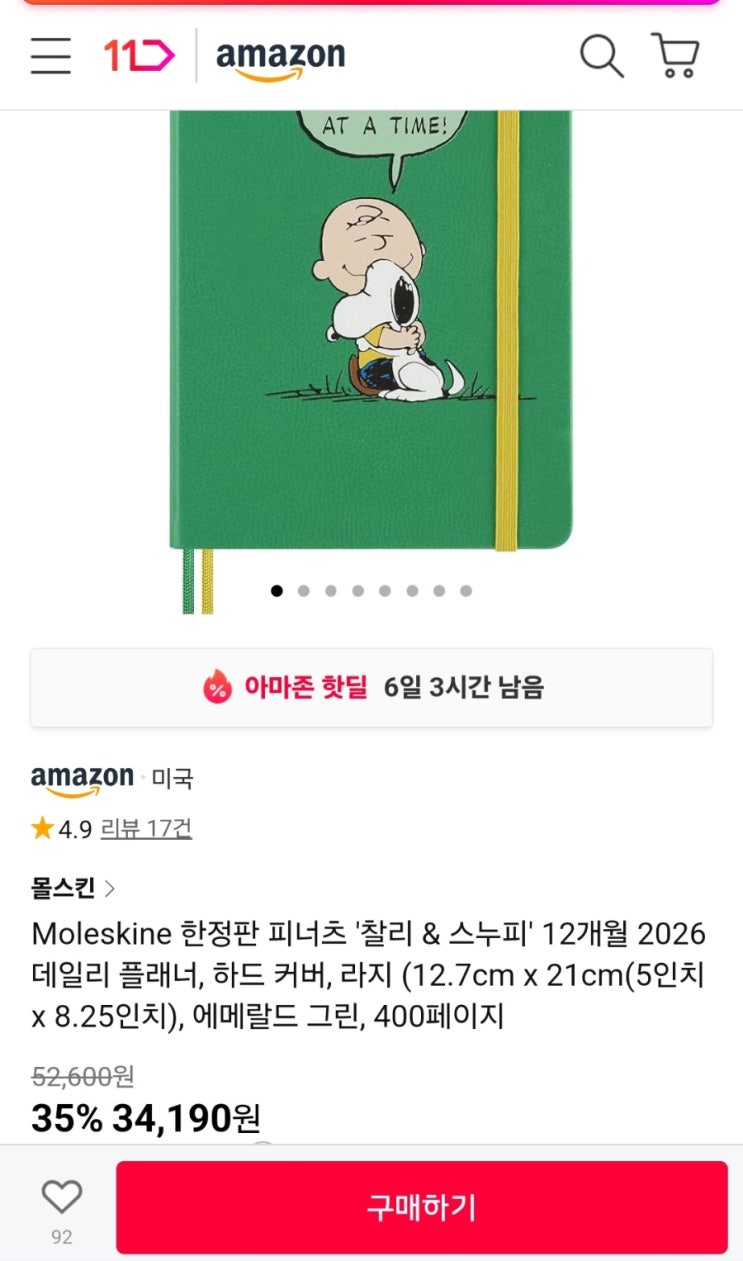This screenshot has width=743, height=1261.
Task: Open the hamburger menu
Action: [50, 56]
